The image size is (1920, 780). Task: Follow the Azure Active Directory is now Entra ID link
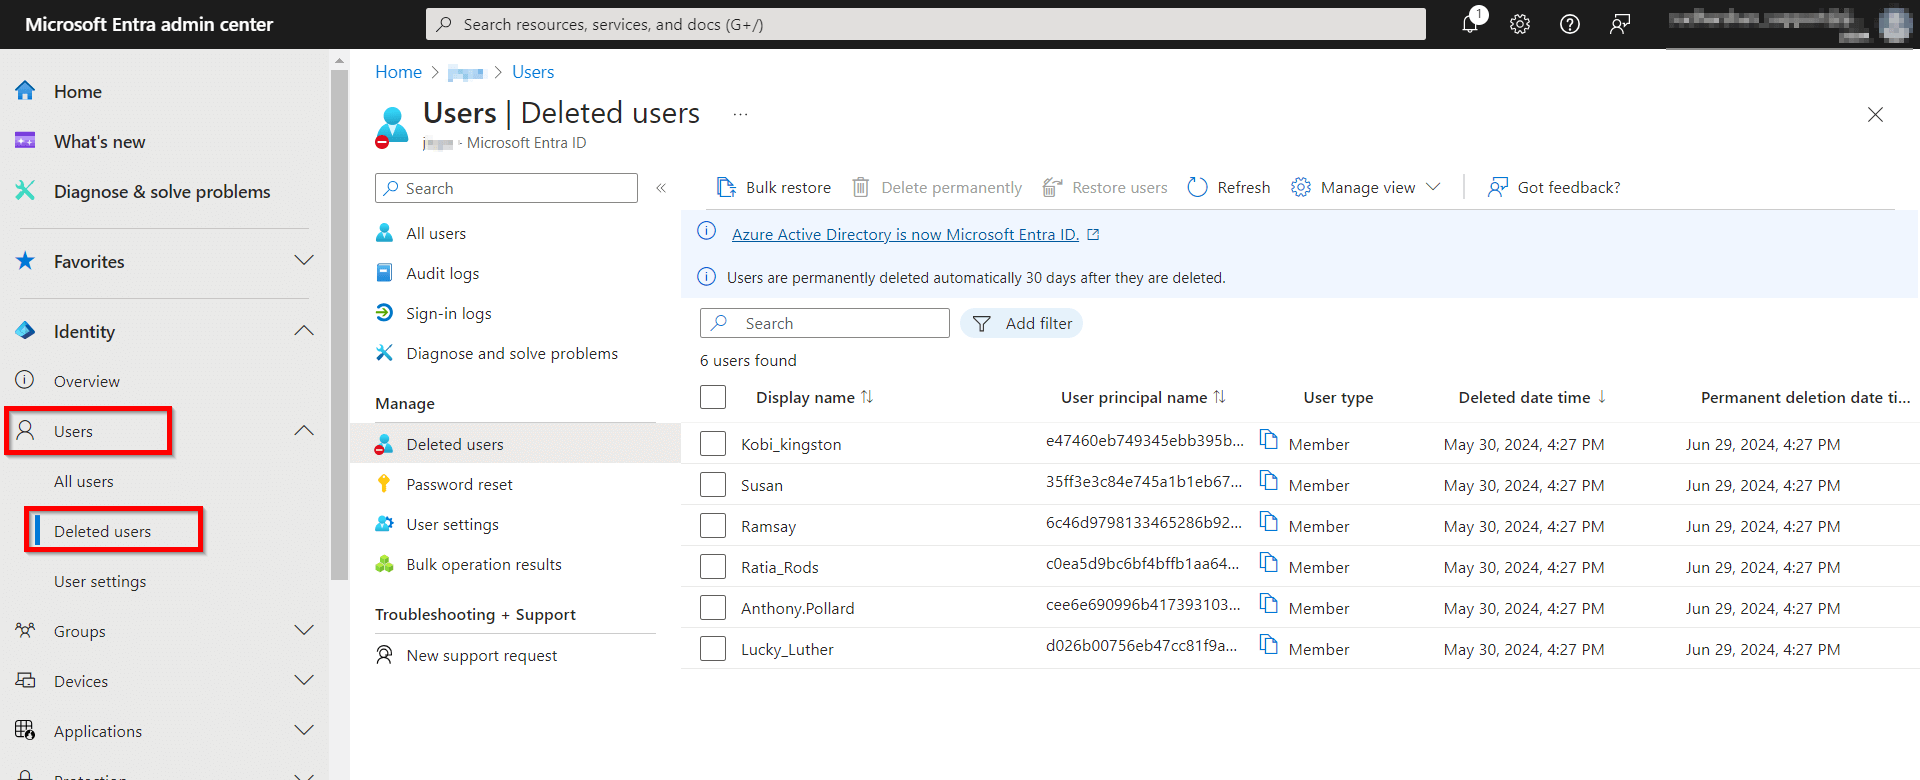(905, 234)
